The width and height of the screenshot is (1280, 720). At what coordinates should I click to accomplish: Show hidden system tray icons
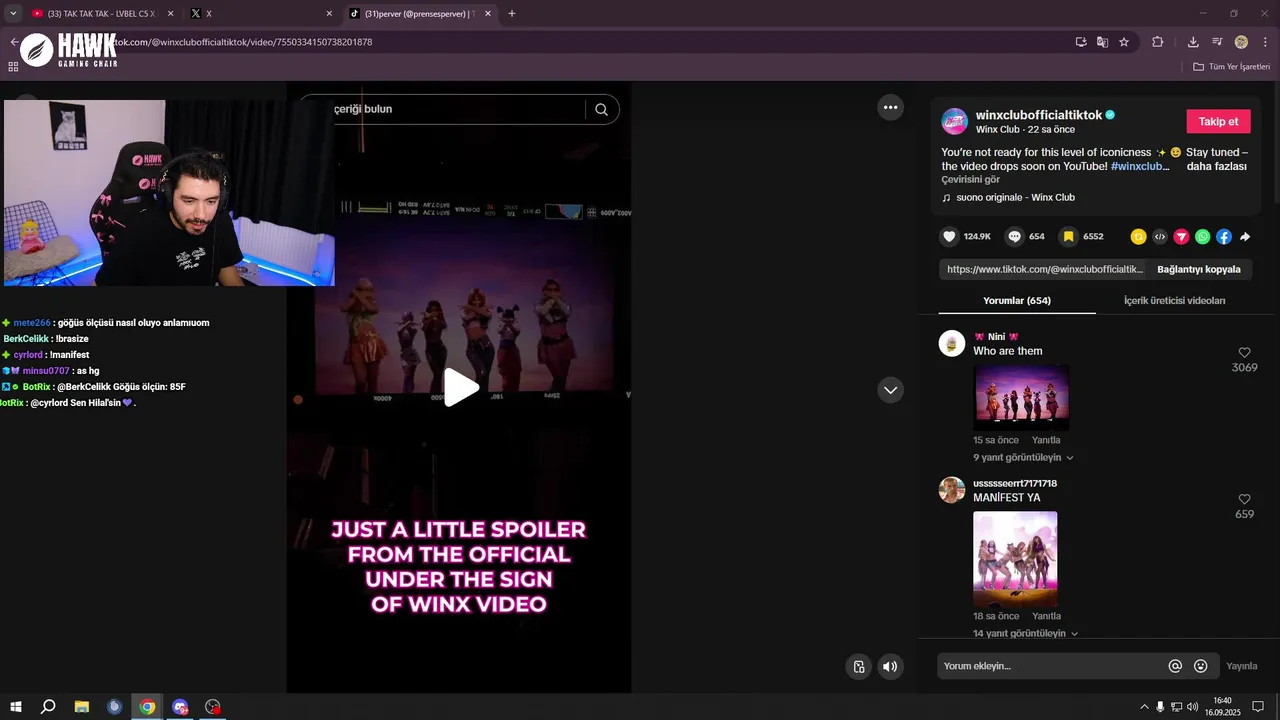[1144, 707]
